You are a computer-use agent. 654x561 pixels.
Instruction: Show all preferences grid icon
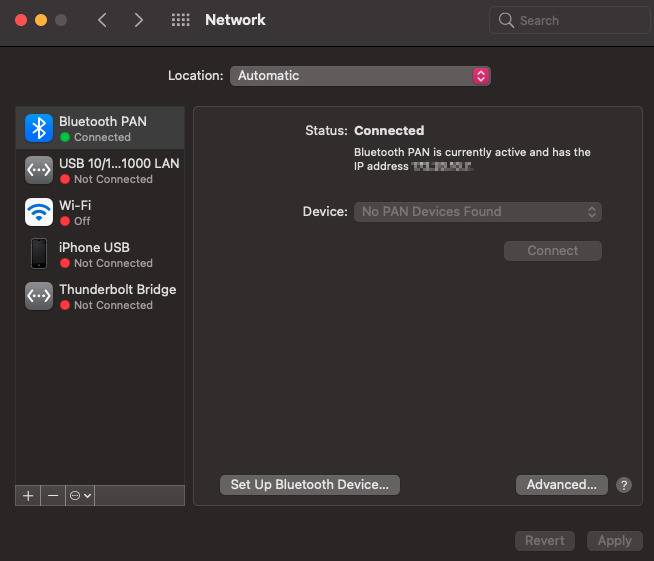coord(181,20)
